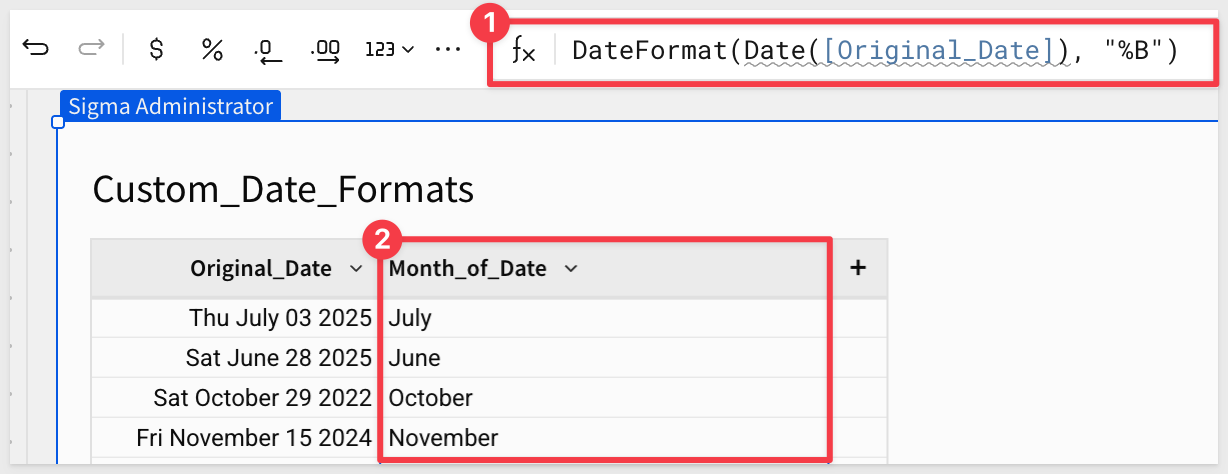Image resolution: width=1228 pixels, height=474 pixels.
Task: Increase decimal places icon
Action: coord(326,49)
